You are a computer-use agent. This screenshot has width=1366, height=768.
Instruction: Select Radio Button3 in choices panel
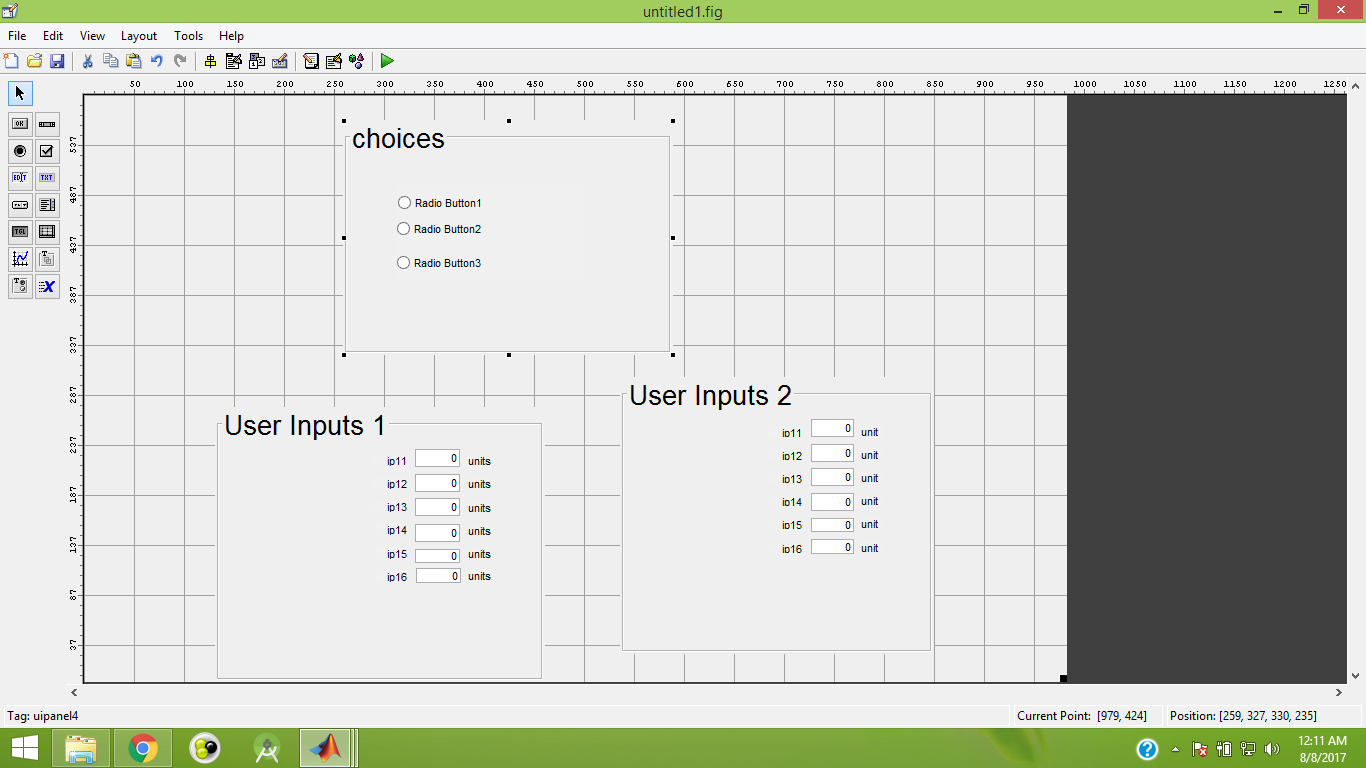pyautogui.click(x=404, y=263)
